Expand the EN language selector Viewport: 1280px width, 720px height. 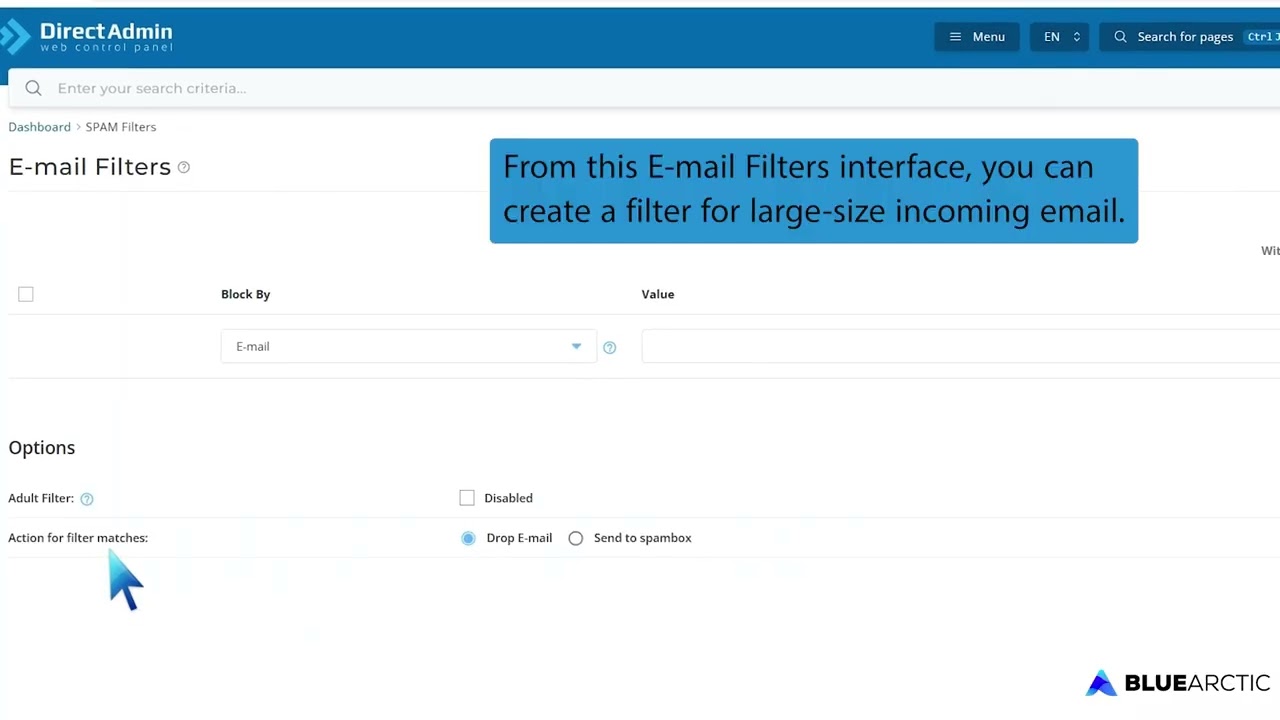tap(1060, 37)
